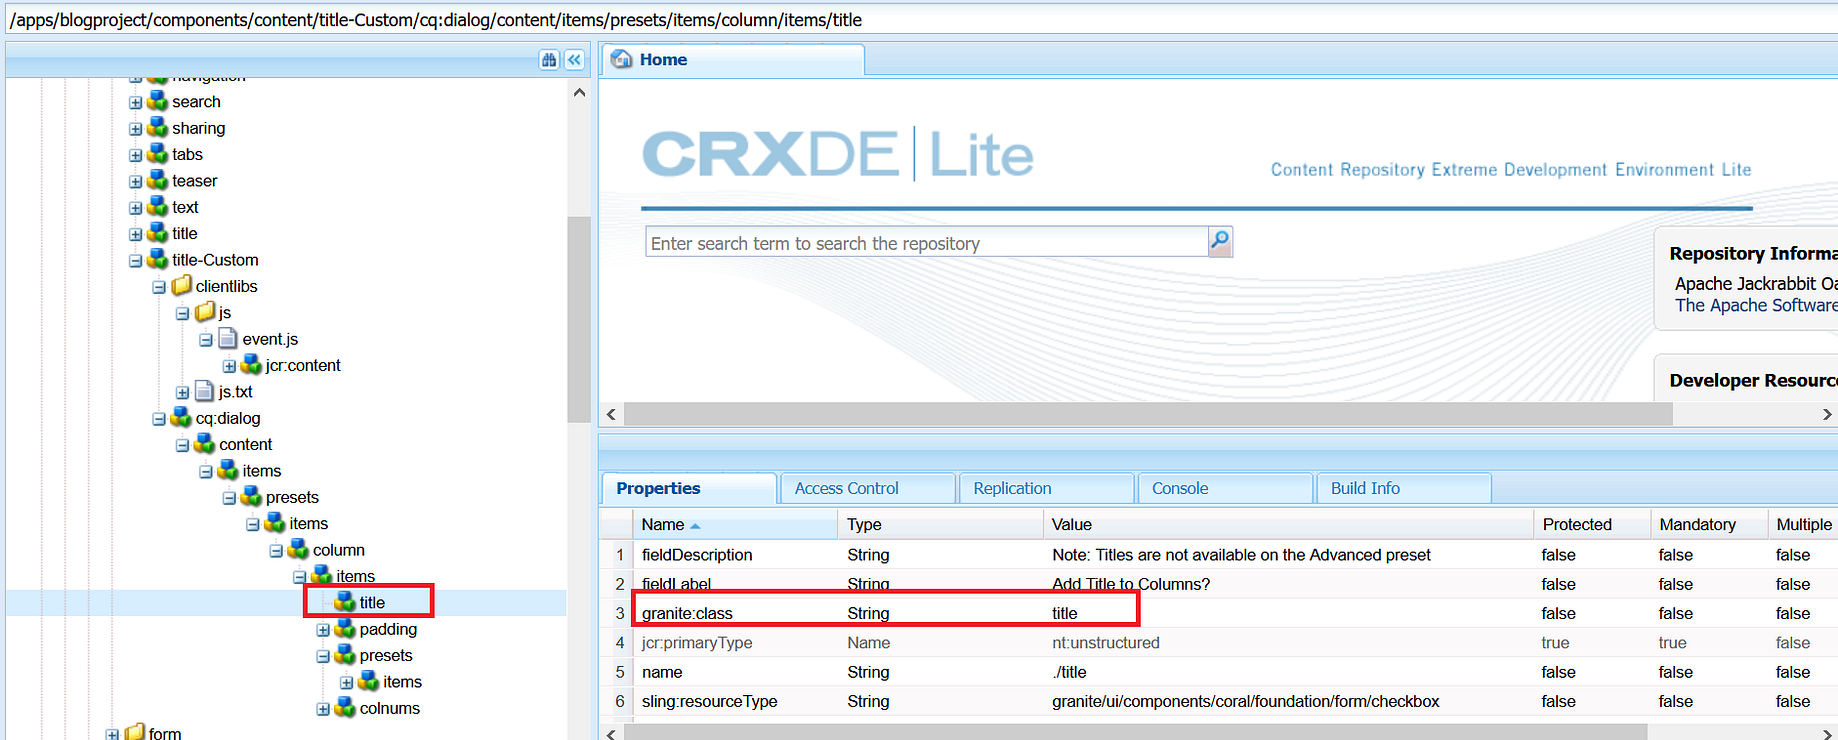Open the Properties tab

(689, 488)
